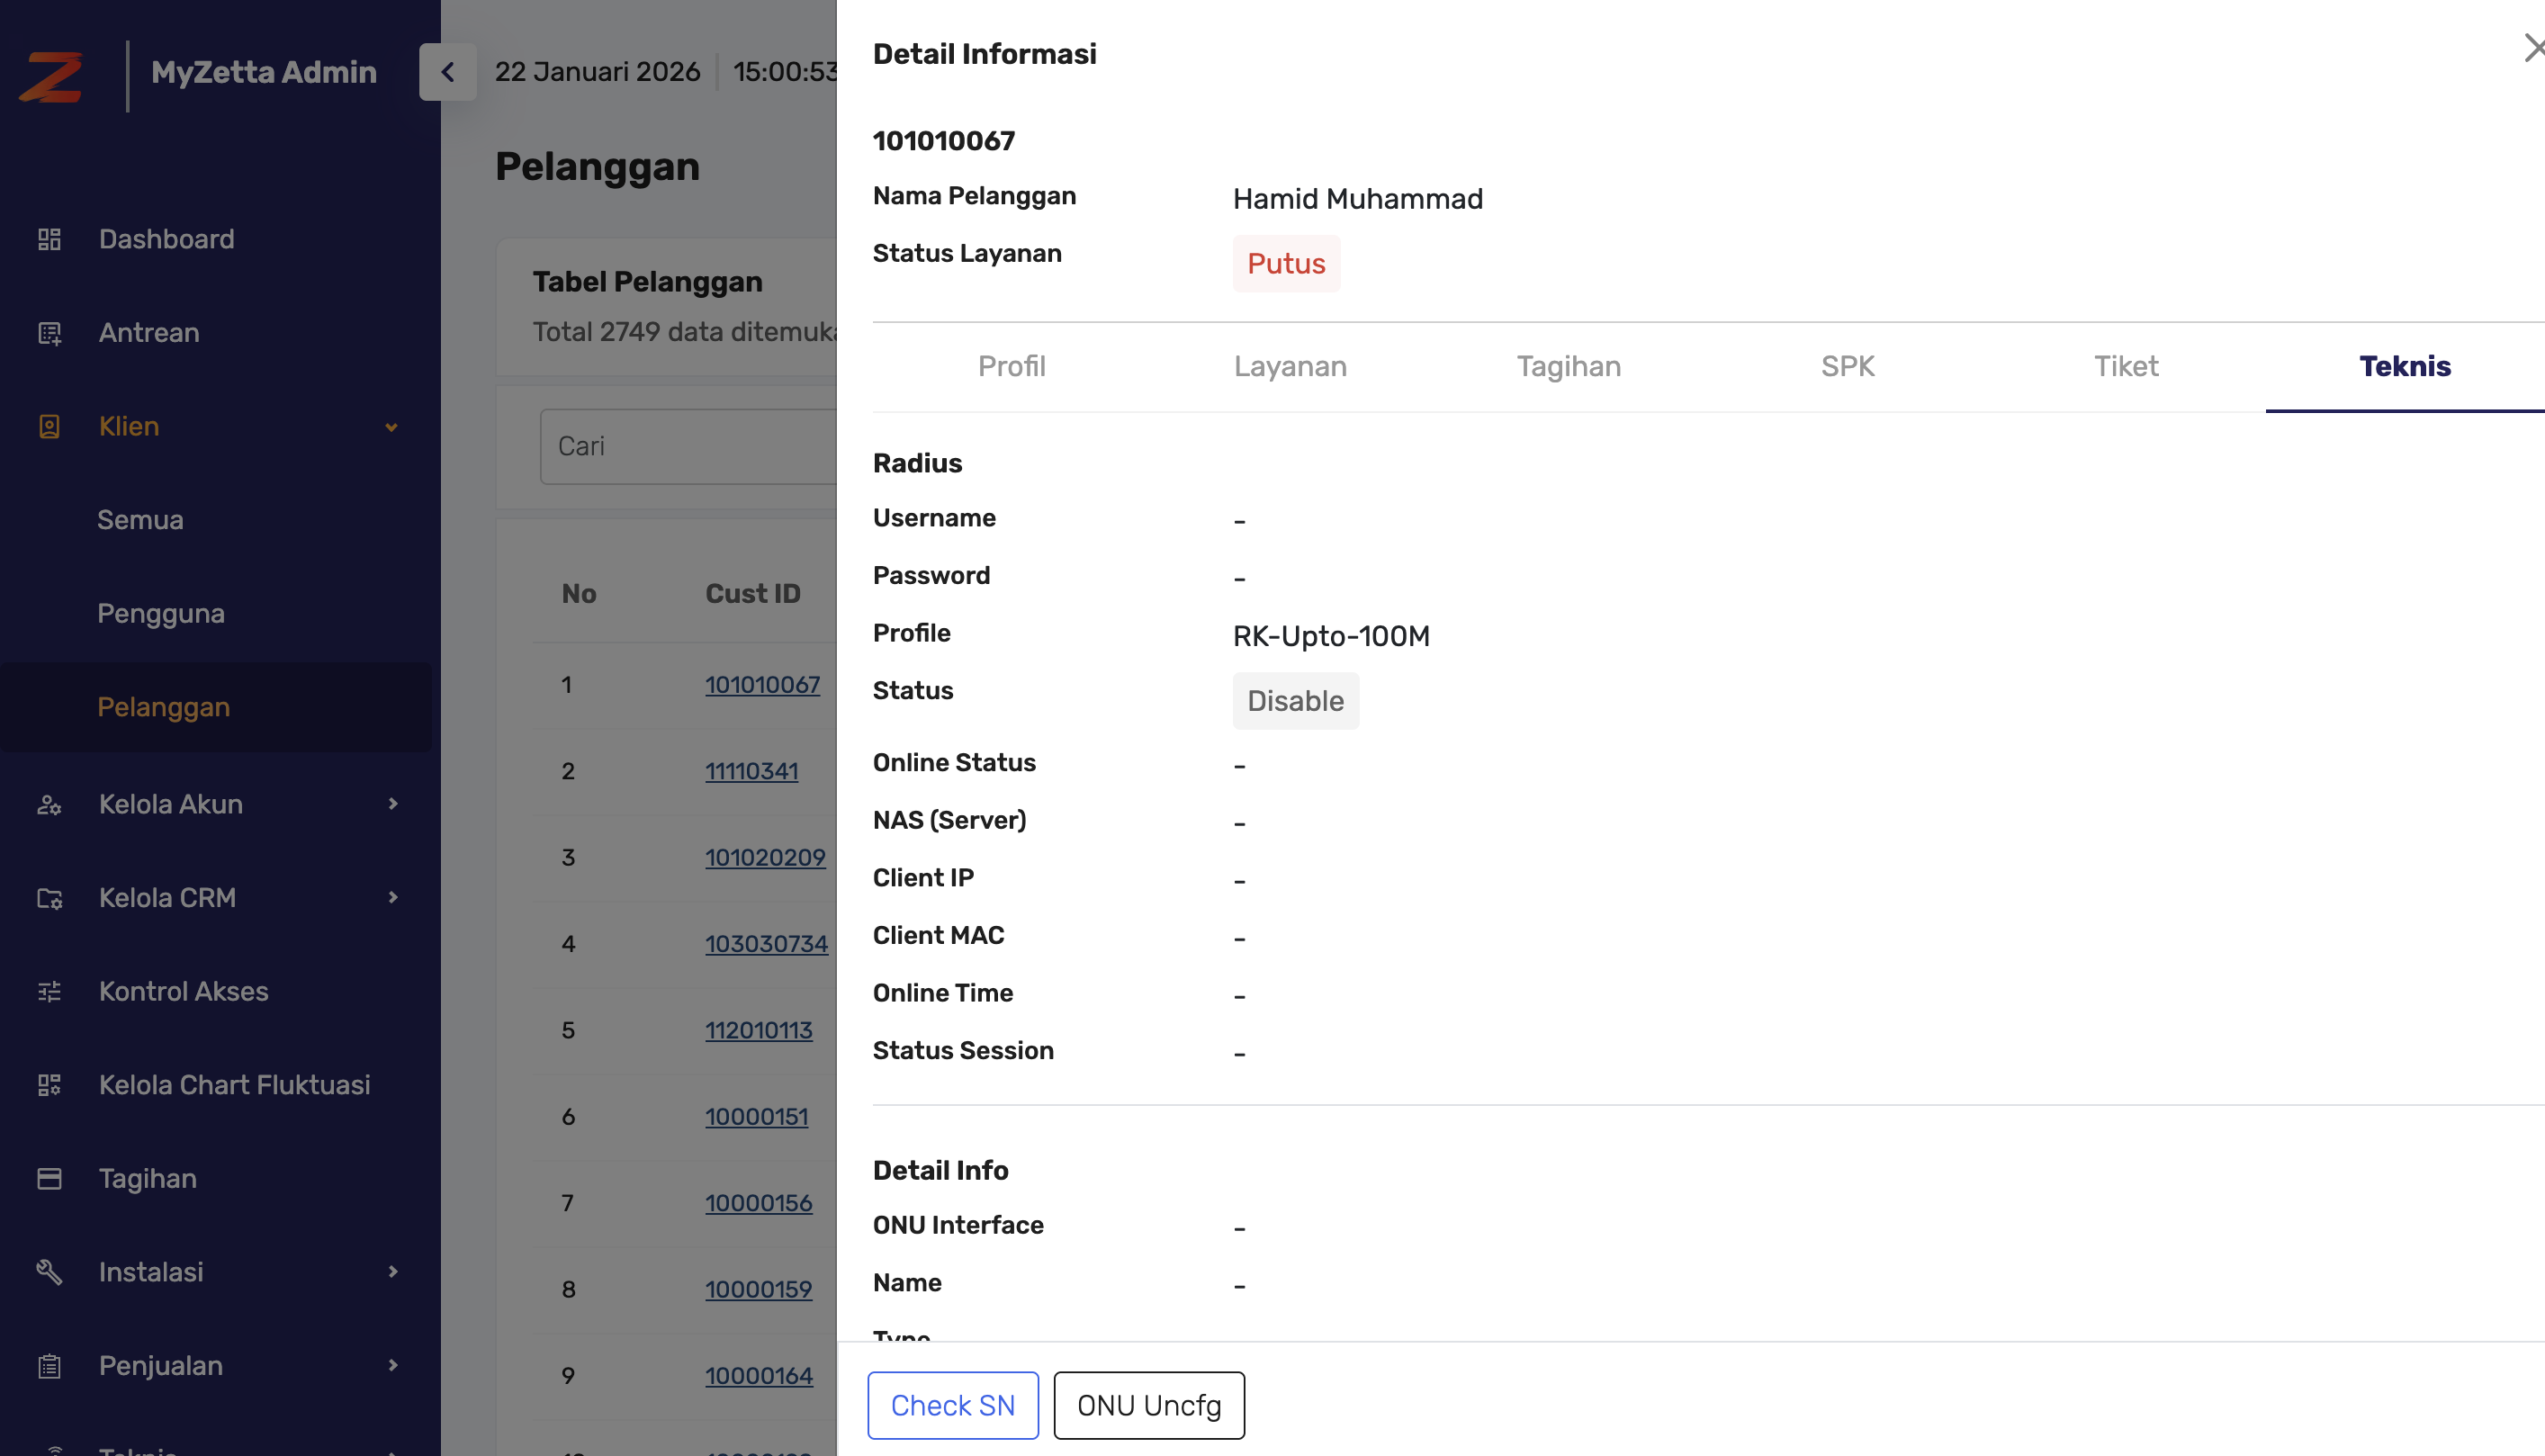Select the Instalasi wrench icon
This screenshot has width=2545, height=1456.
[x=49, y=1271]
